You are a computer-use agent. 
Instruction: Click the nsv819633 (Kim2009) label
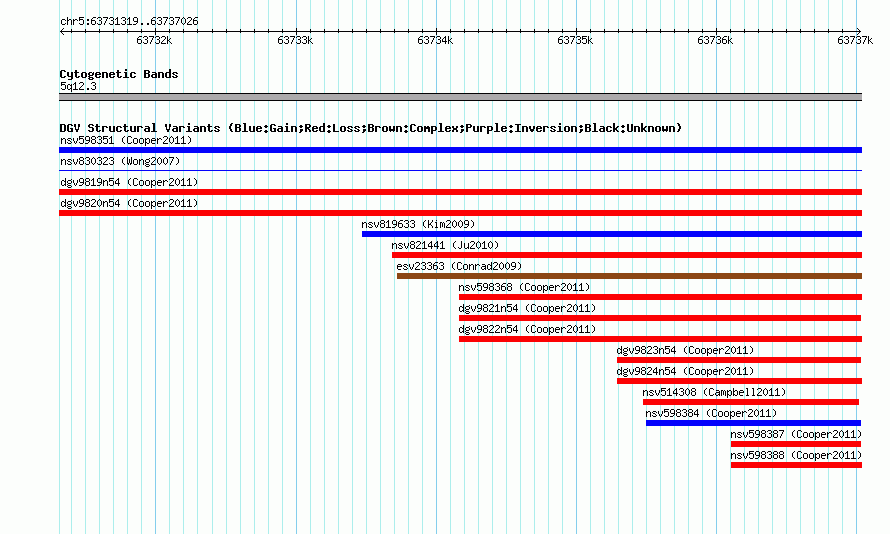tap(418, 224)
